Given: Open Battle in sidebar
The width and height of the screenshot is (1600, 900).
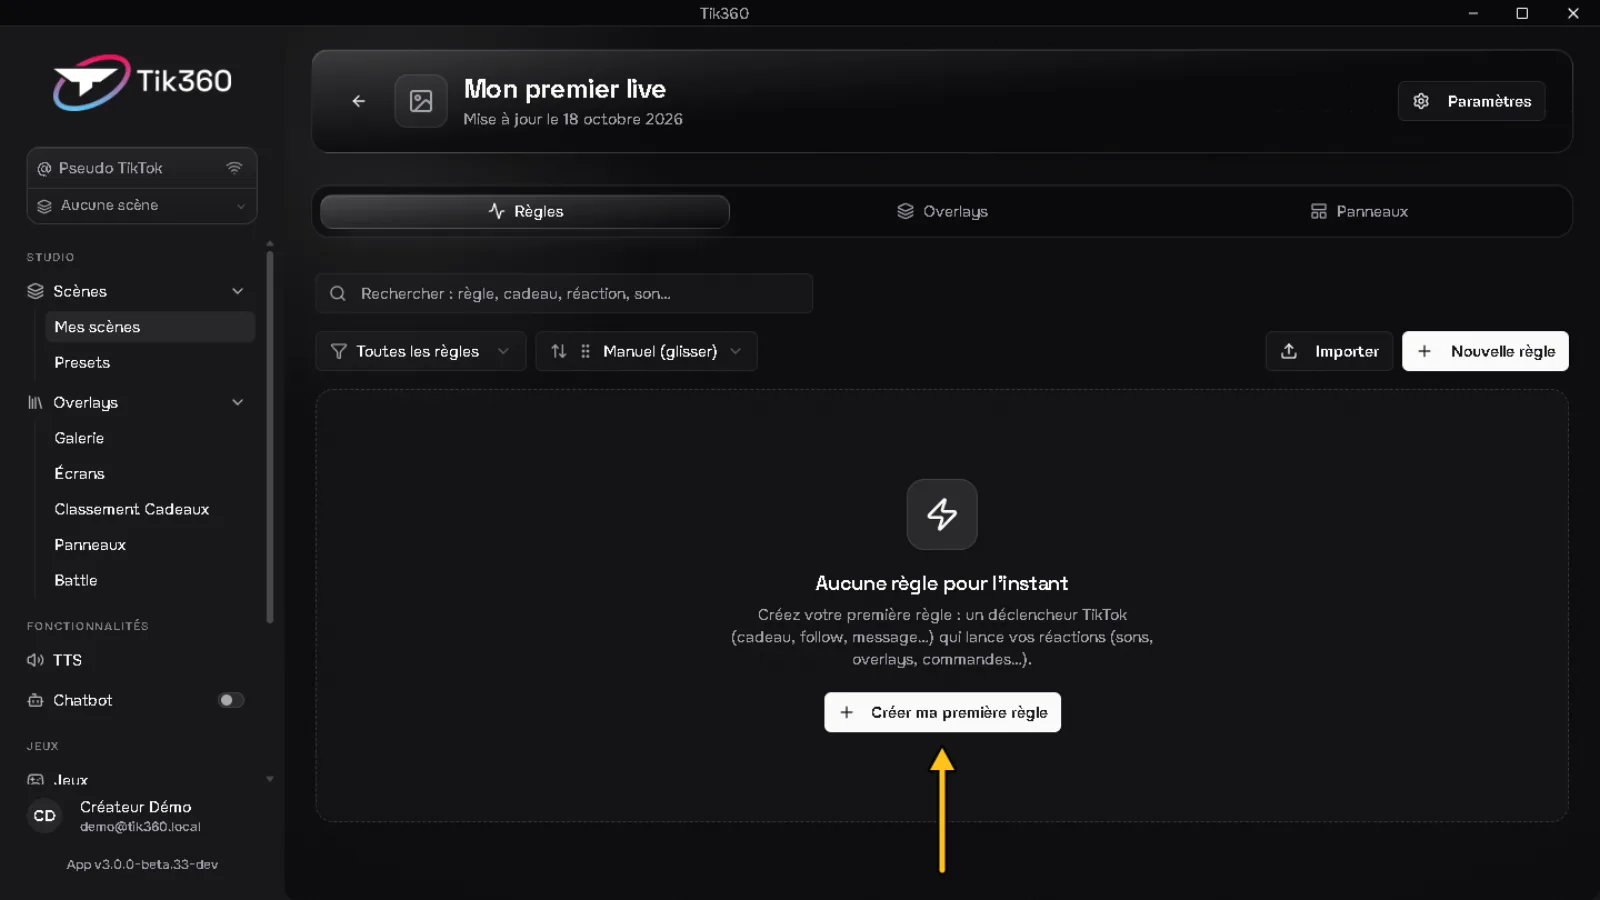Looking at the screenshot, I should (76, 580).
